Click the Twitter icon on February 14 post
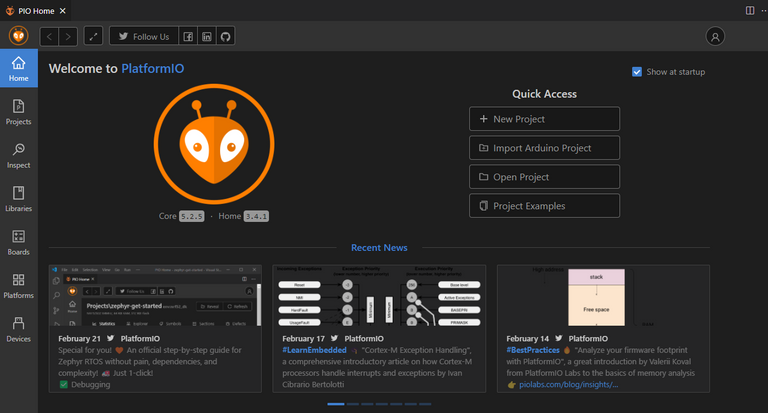Viewport: 768px width, 413px height. click(x=559, y=339)
